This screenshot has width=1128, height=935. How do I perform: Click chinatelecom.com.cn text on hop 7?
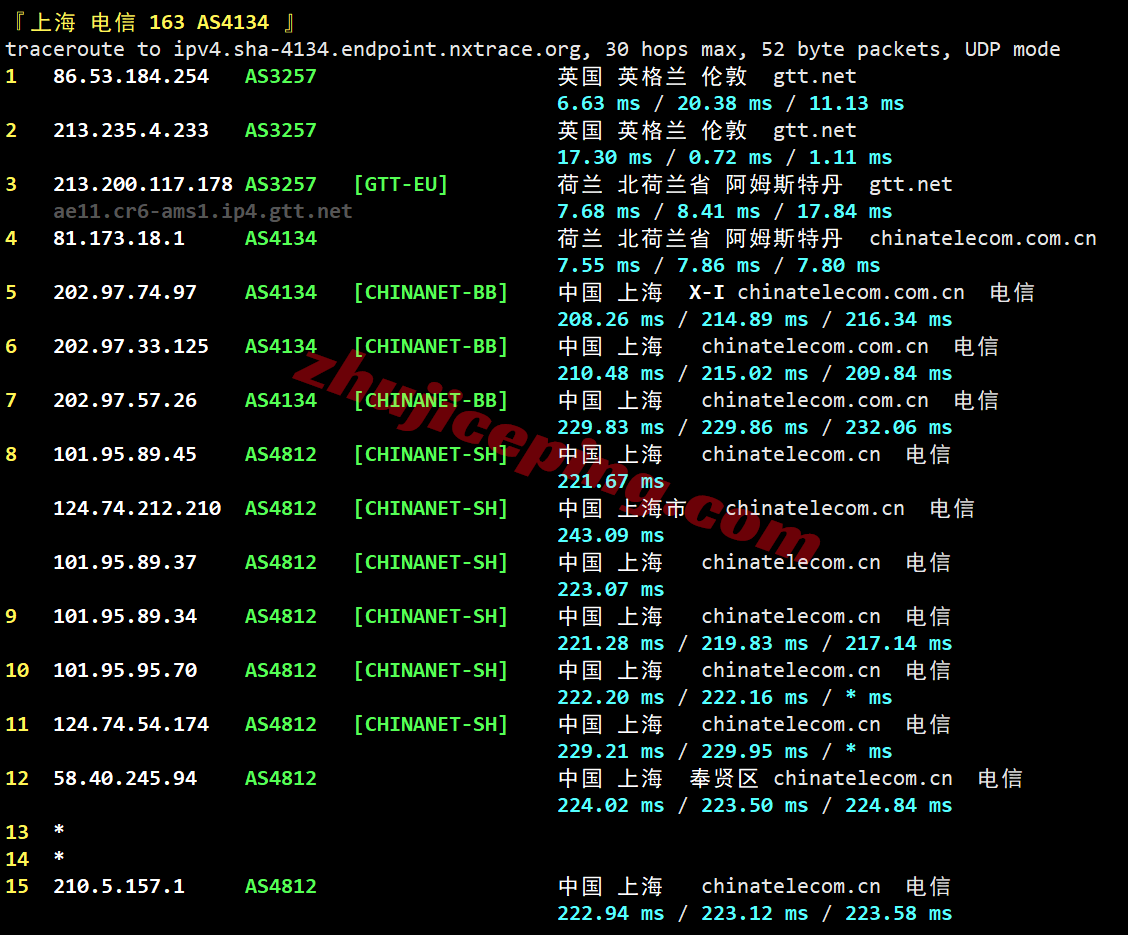coord(815,400)
